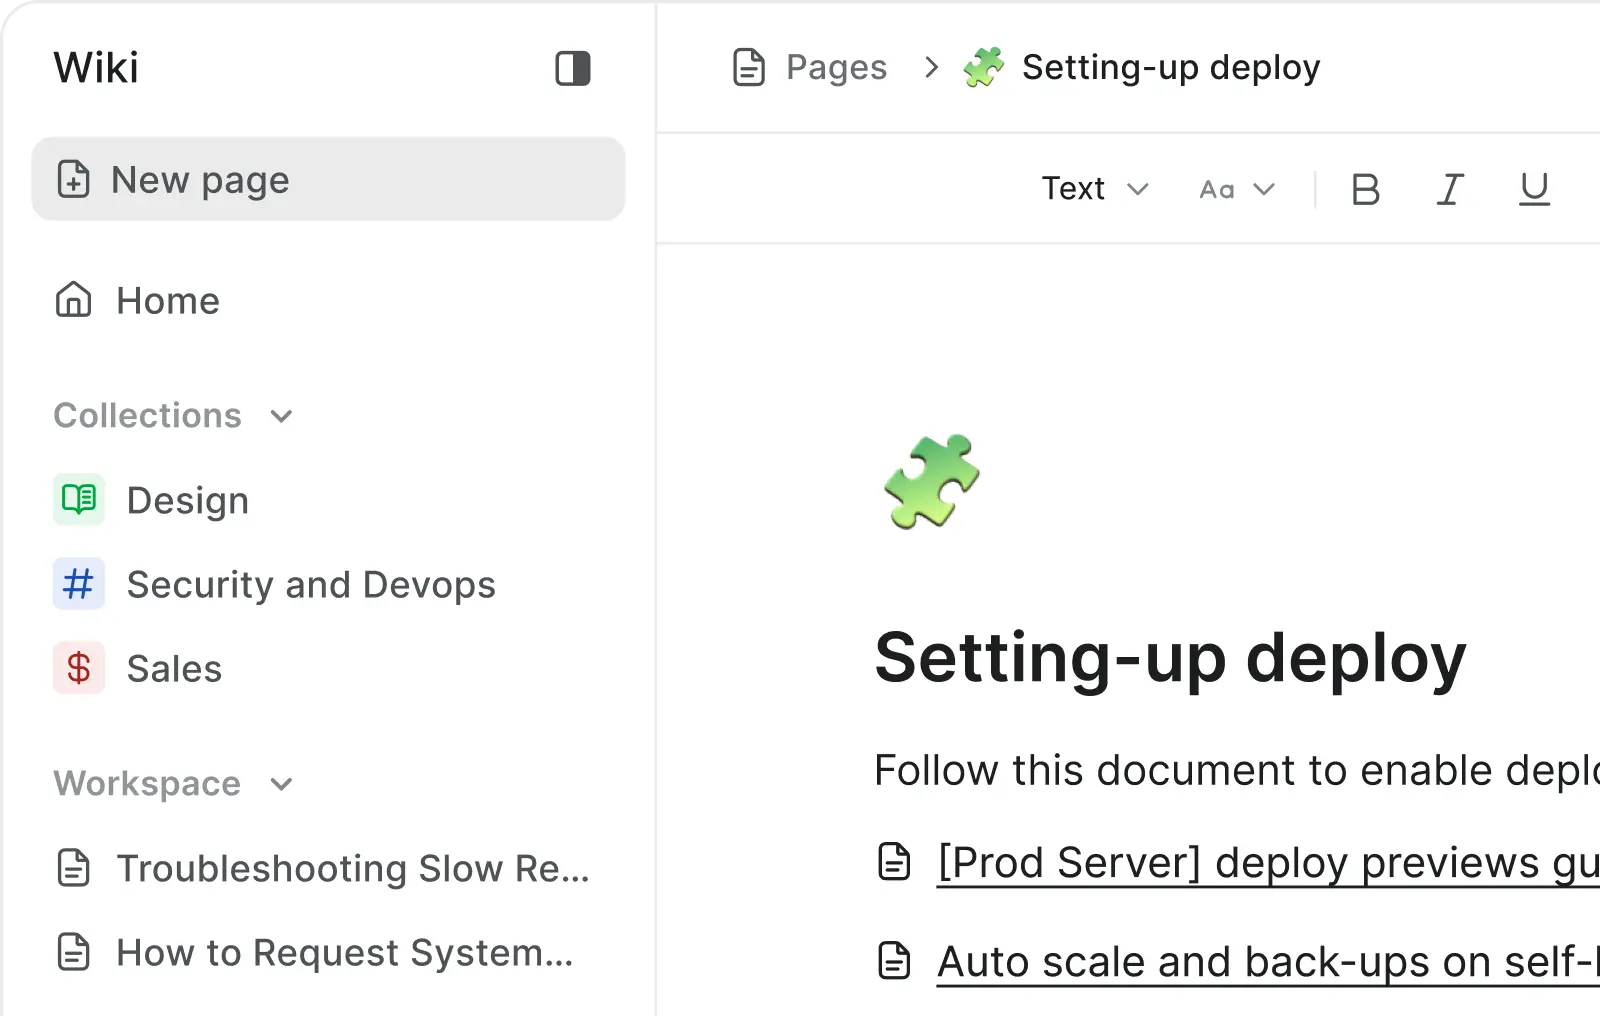Click the large puzzle piece page emoji

931,481
